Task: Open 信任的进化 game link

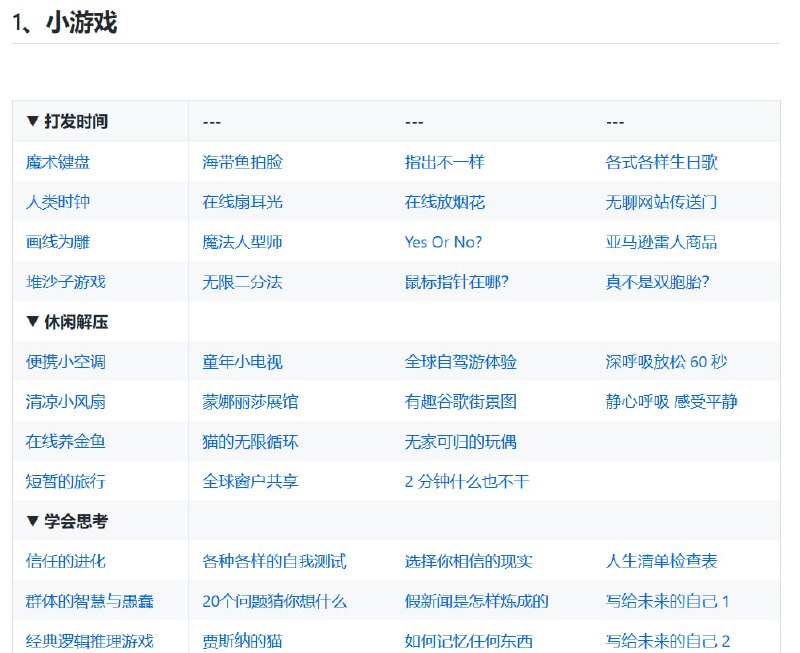Action: pos(55,561)
